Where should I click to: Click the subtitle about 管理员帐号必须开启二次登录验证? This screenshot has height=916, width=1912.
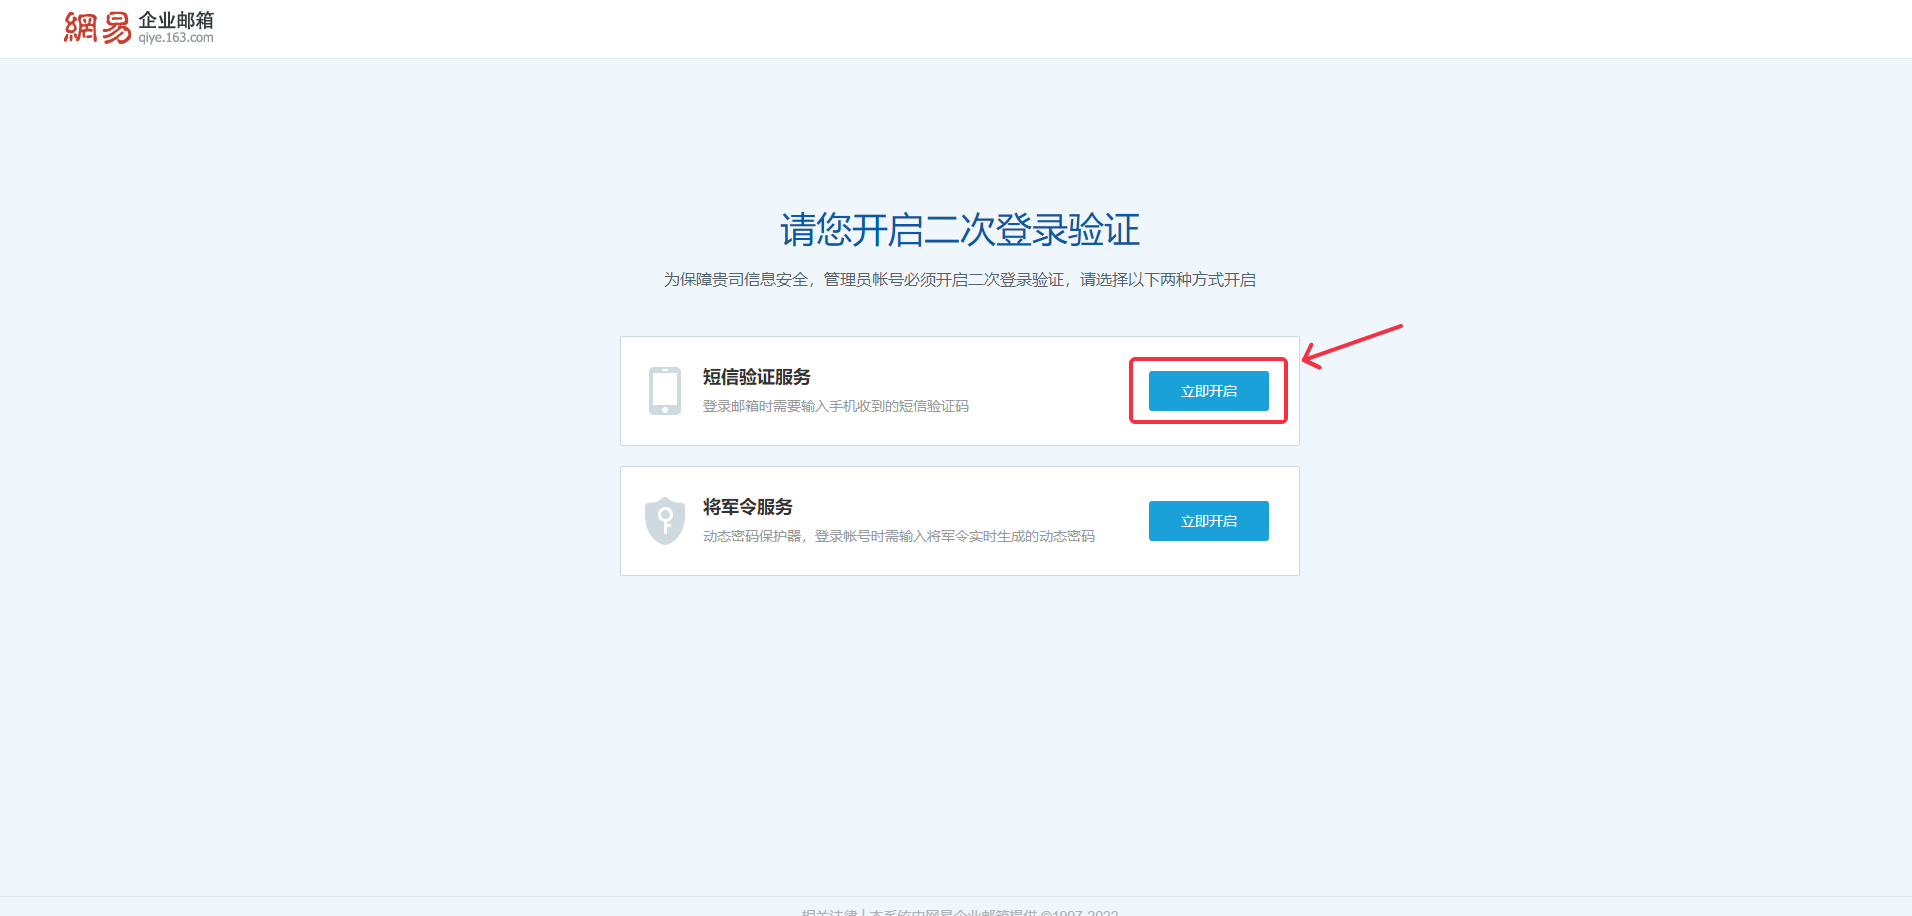[960, 280]
